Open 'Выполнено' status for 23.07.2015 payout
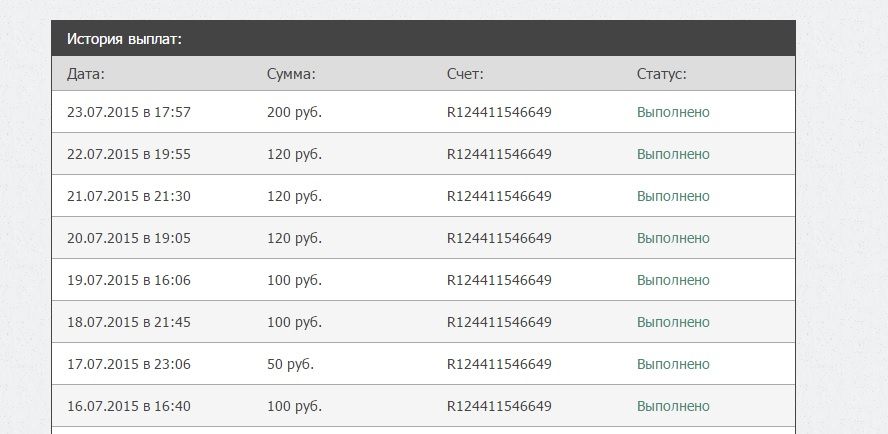Screen dimensions: 888x434 click(673, 112)
